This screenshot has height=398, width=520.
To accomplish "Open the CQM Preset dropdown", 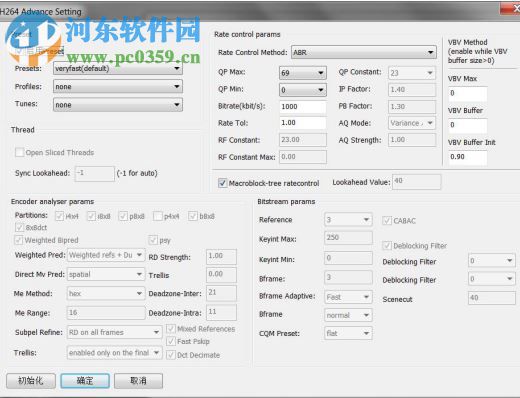I will tap(348, 333).
